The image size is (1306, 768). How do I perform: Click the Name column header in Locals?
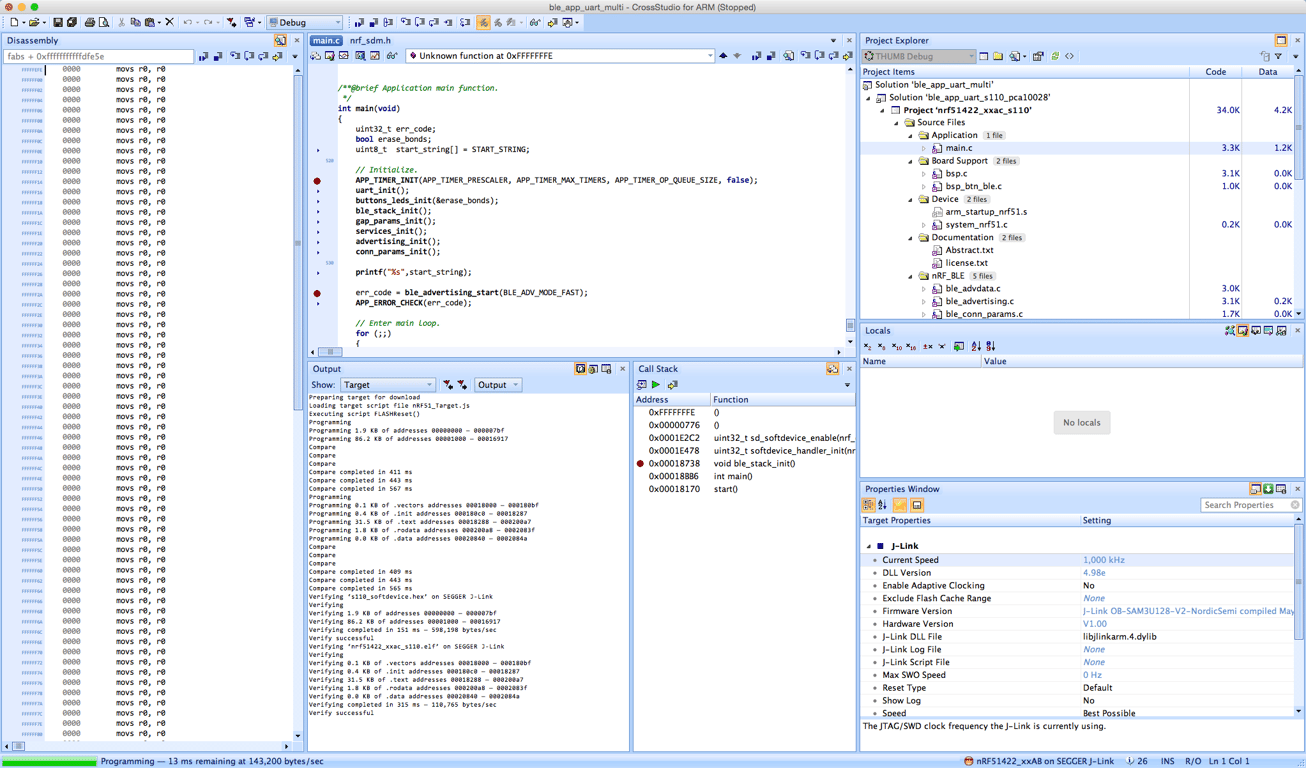pos(920,361)
